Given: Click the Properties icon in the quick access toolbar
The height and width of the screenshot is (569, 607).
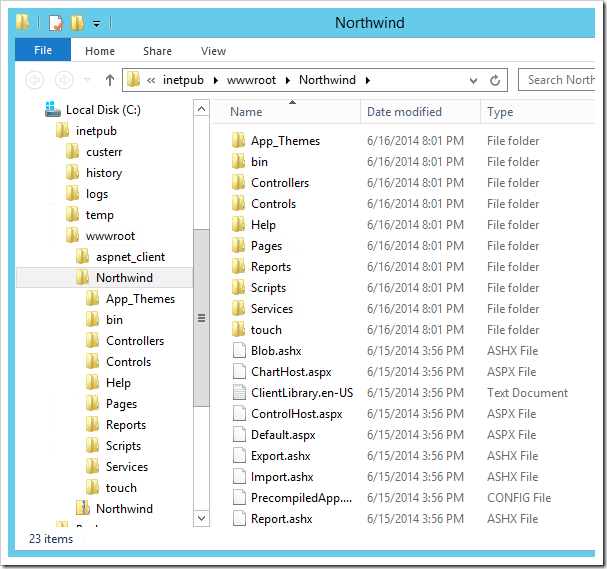Looking at the screenshot, I should coord(56,23).
